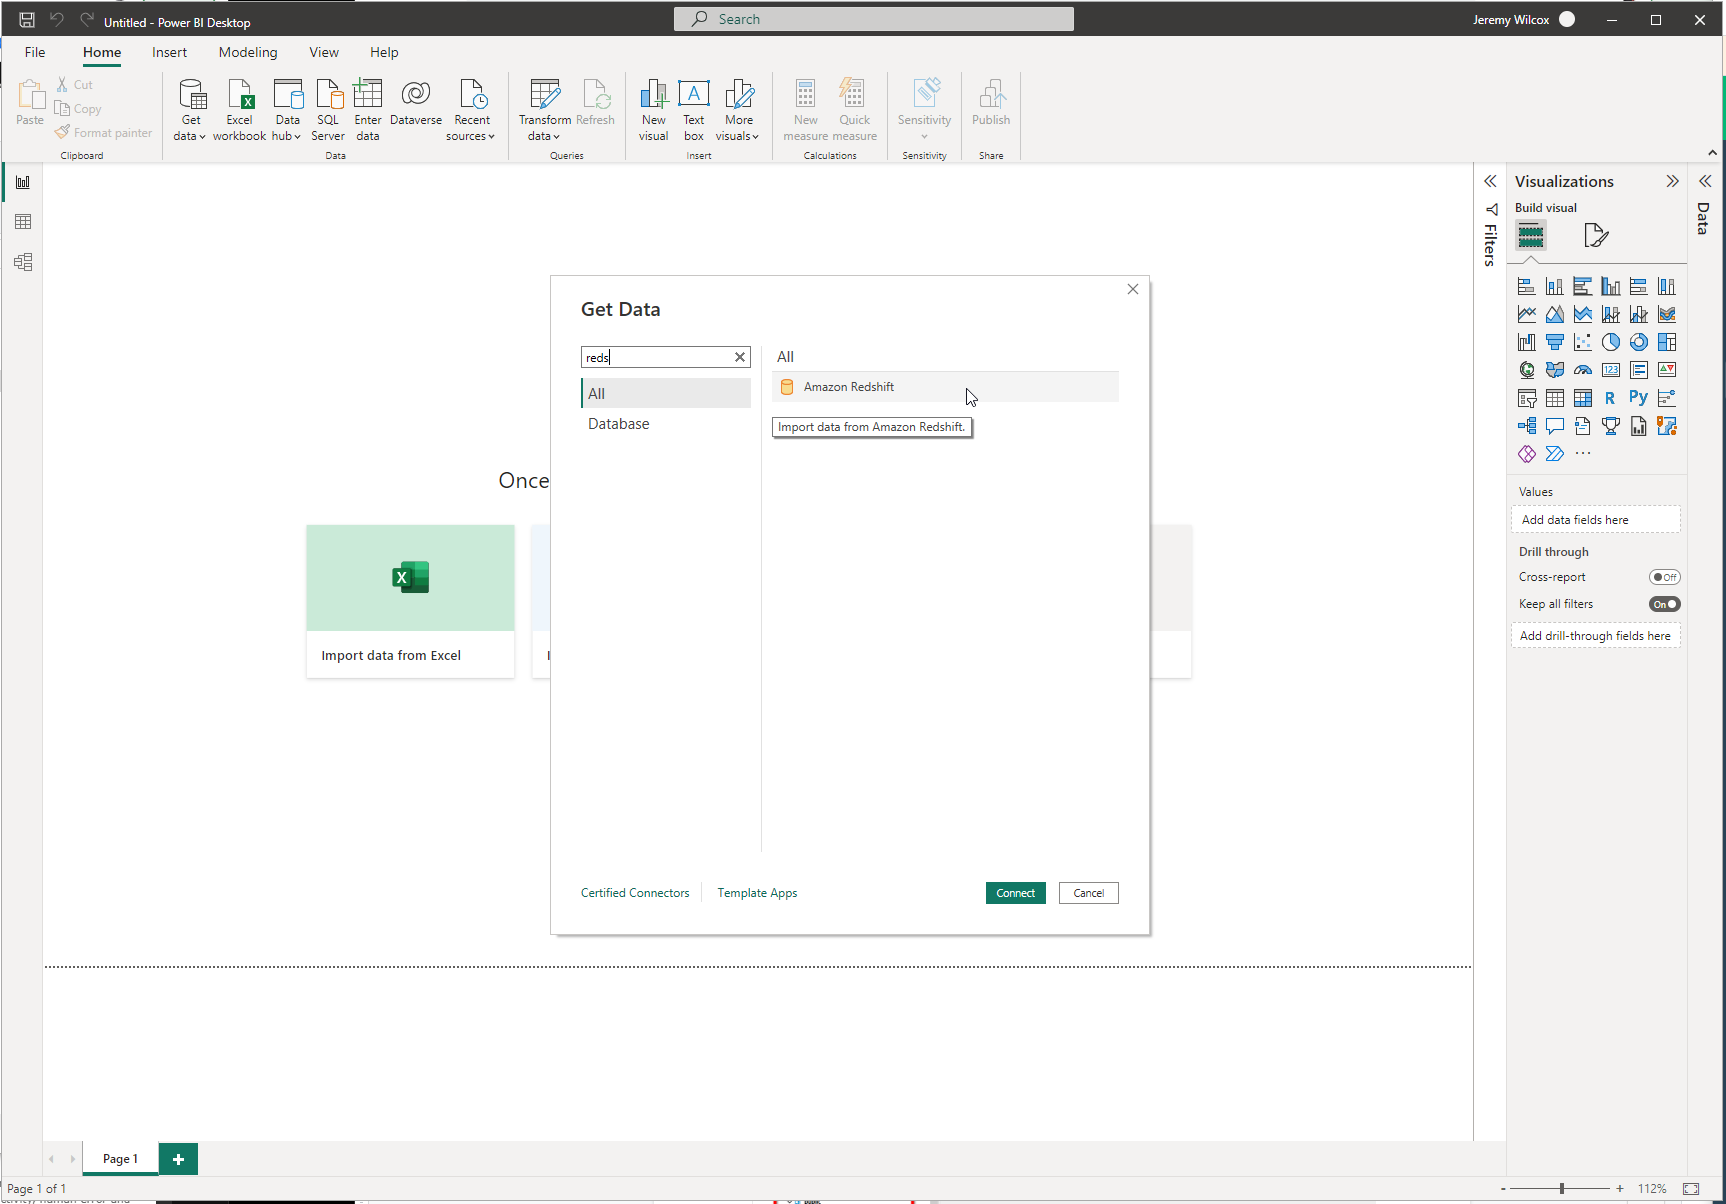Add a globe map visual
This screenshot has height=1204, width=1726.
click(x=1527, y=370)
